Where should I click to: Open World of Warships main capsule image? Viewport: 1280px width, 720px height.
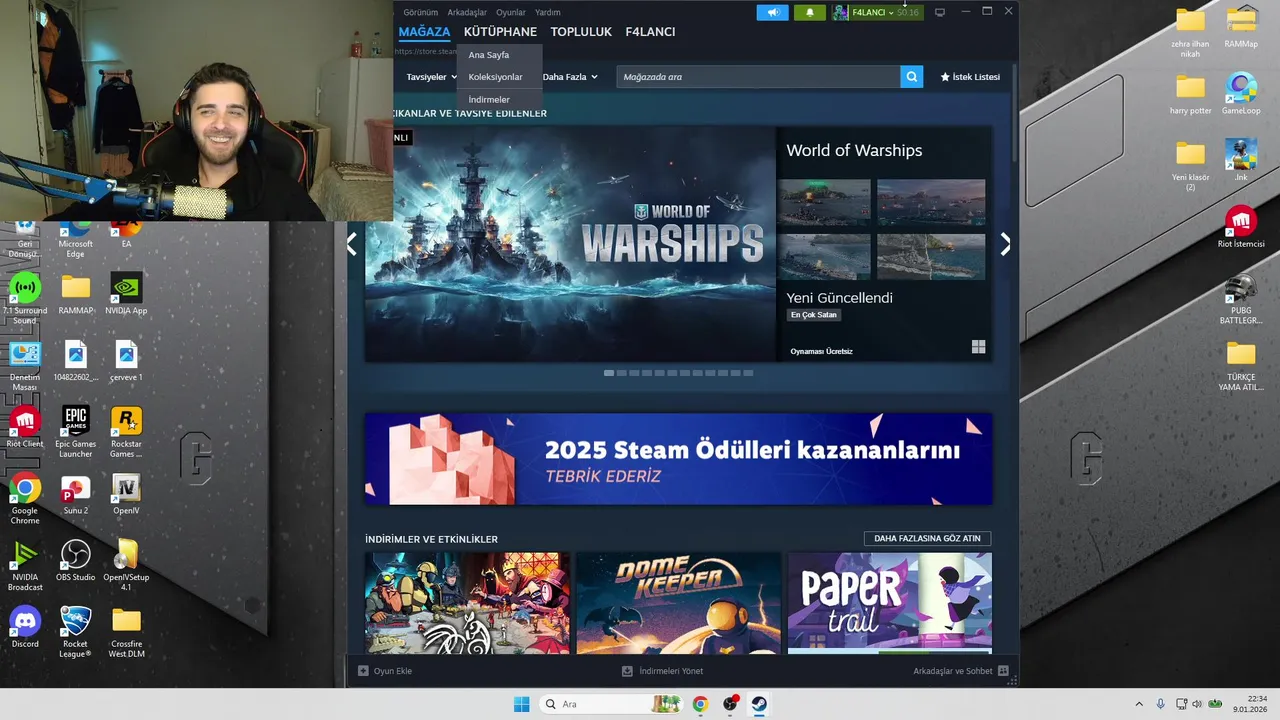pos(570,244)
